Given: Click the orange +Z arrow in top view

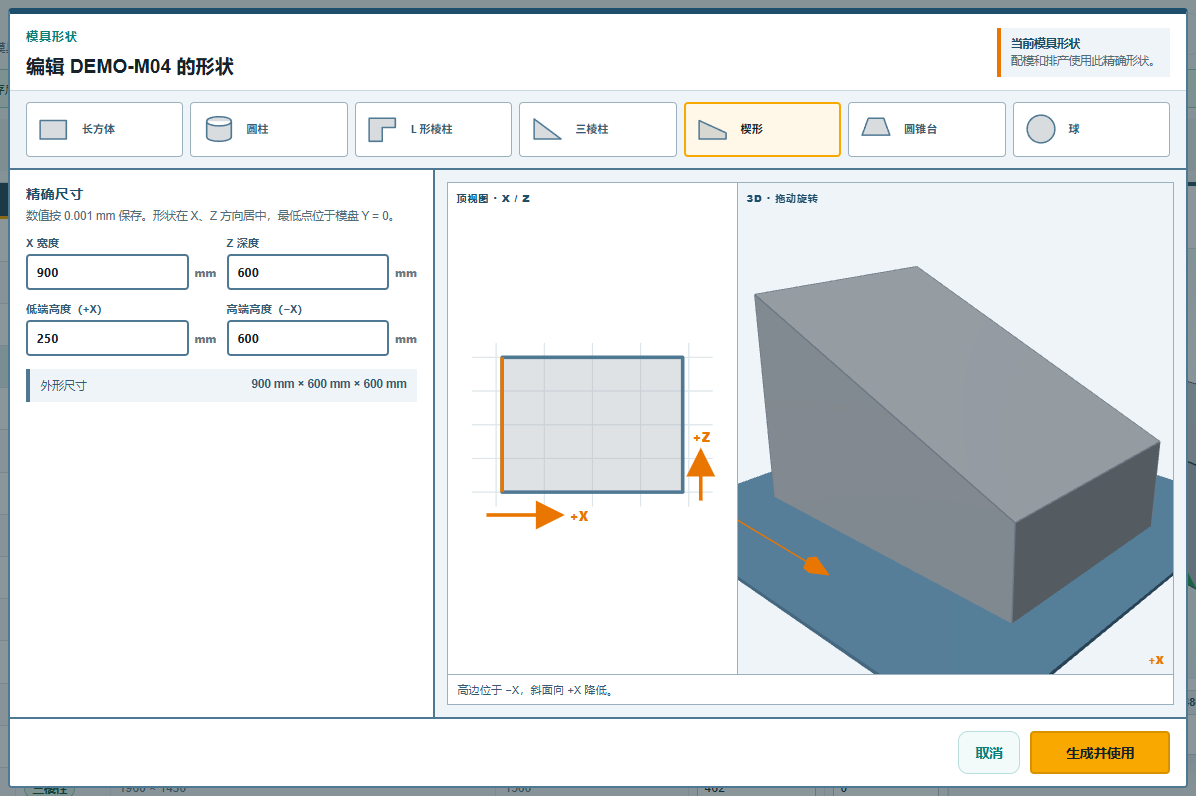Looking at the screenshot, I should click(700, 474).
